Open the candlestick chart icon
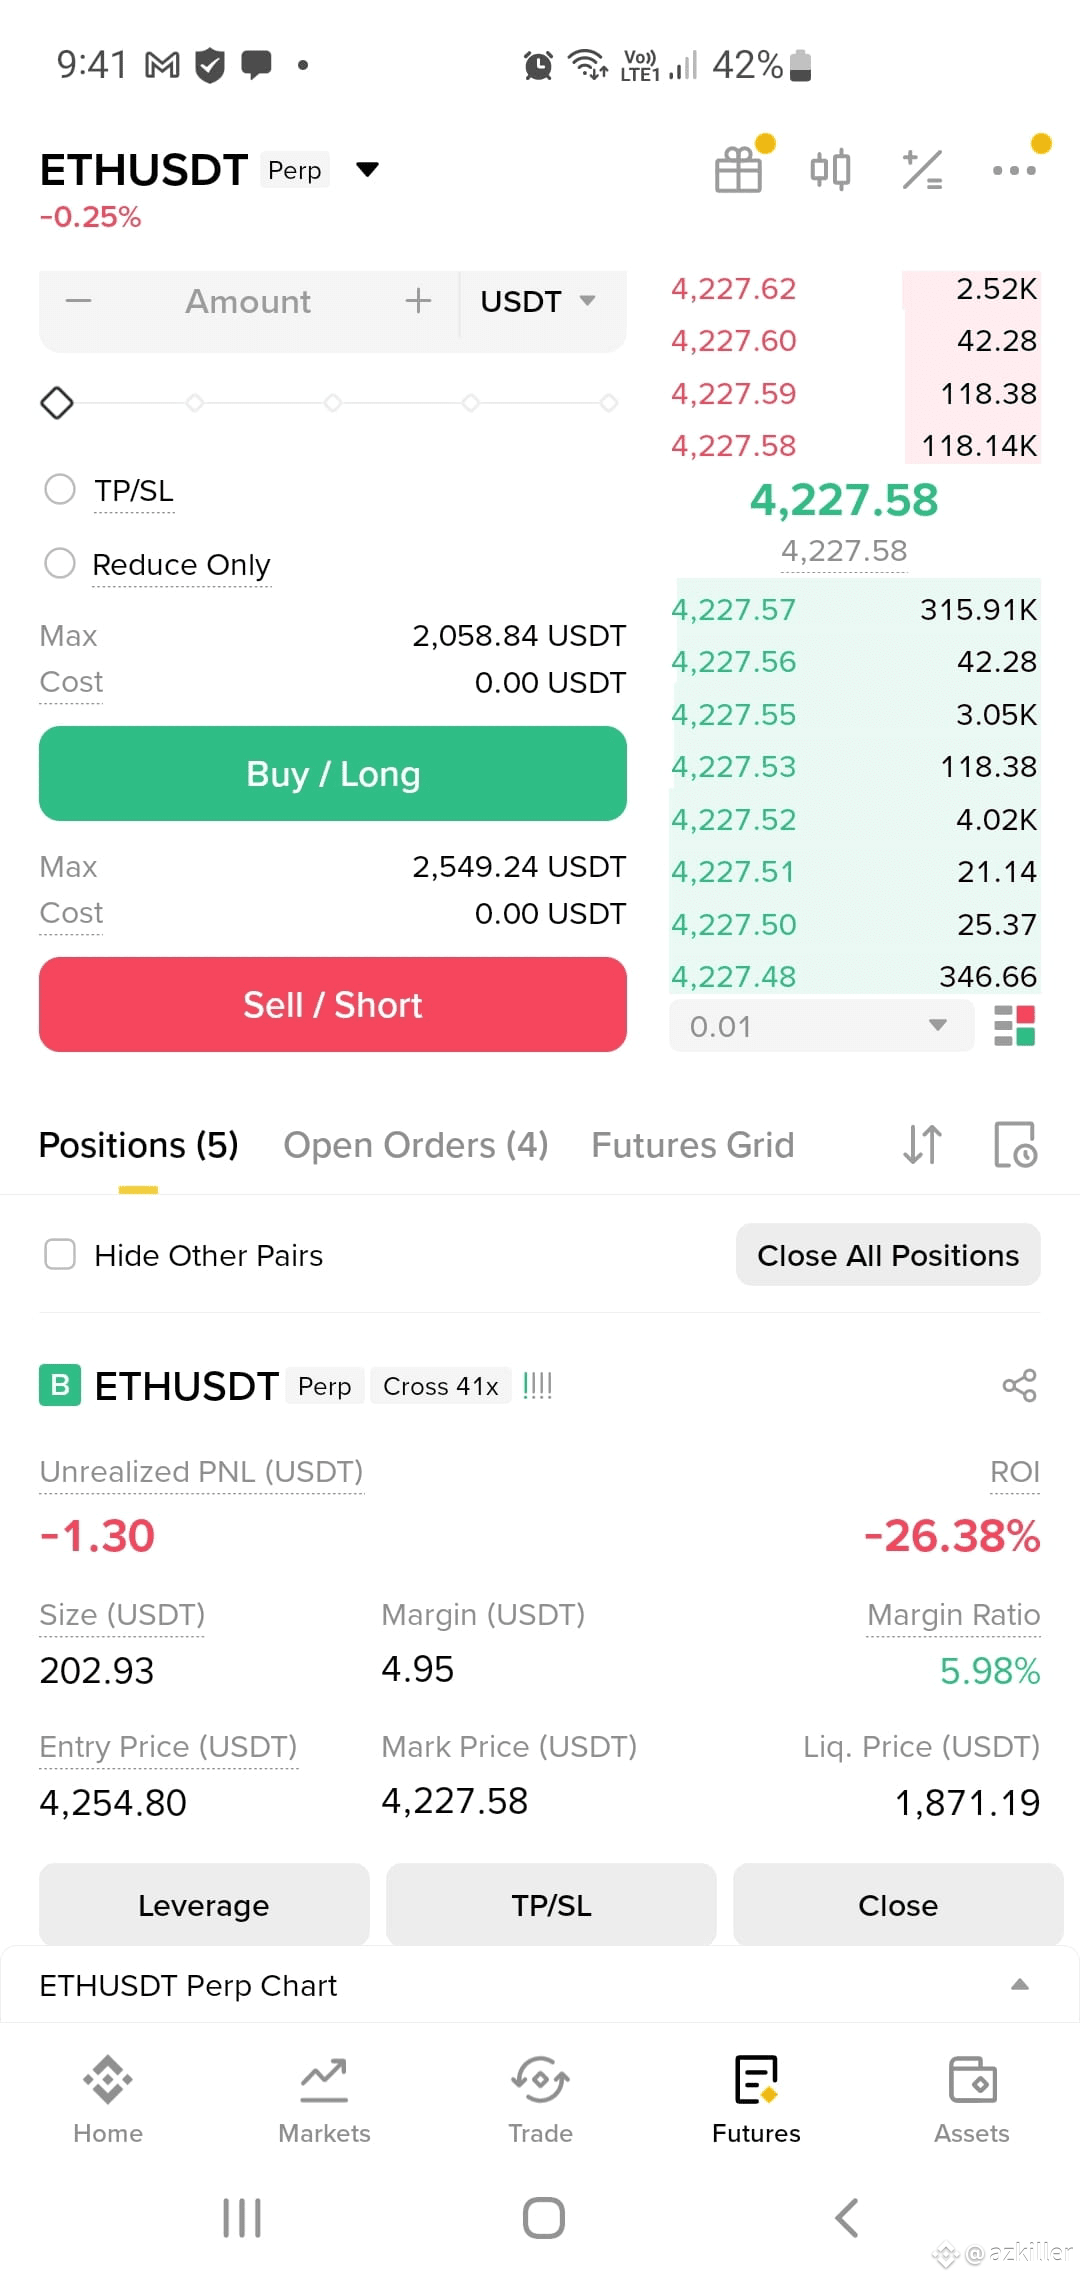 (830, 170)
